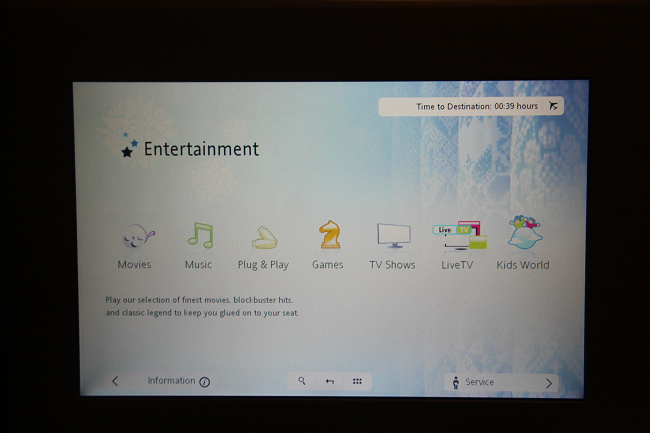Click the movies description text
This screenshot has width=650, height=433.
coord(202,306)
